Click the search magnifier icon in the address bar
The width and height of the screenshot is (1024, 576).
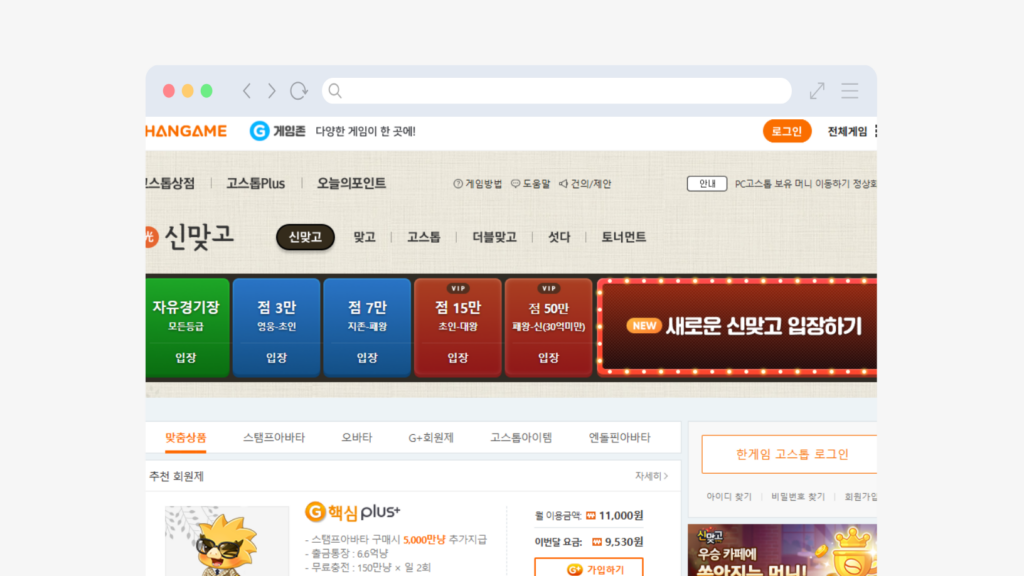pos(335,91)
